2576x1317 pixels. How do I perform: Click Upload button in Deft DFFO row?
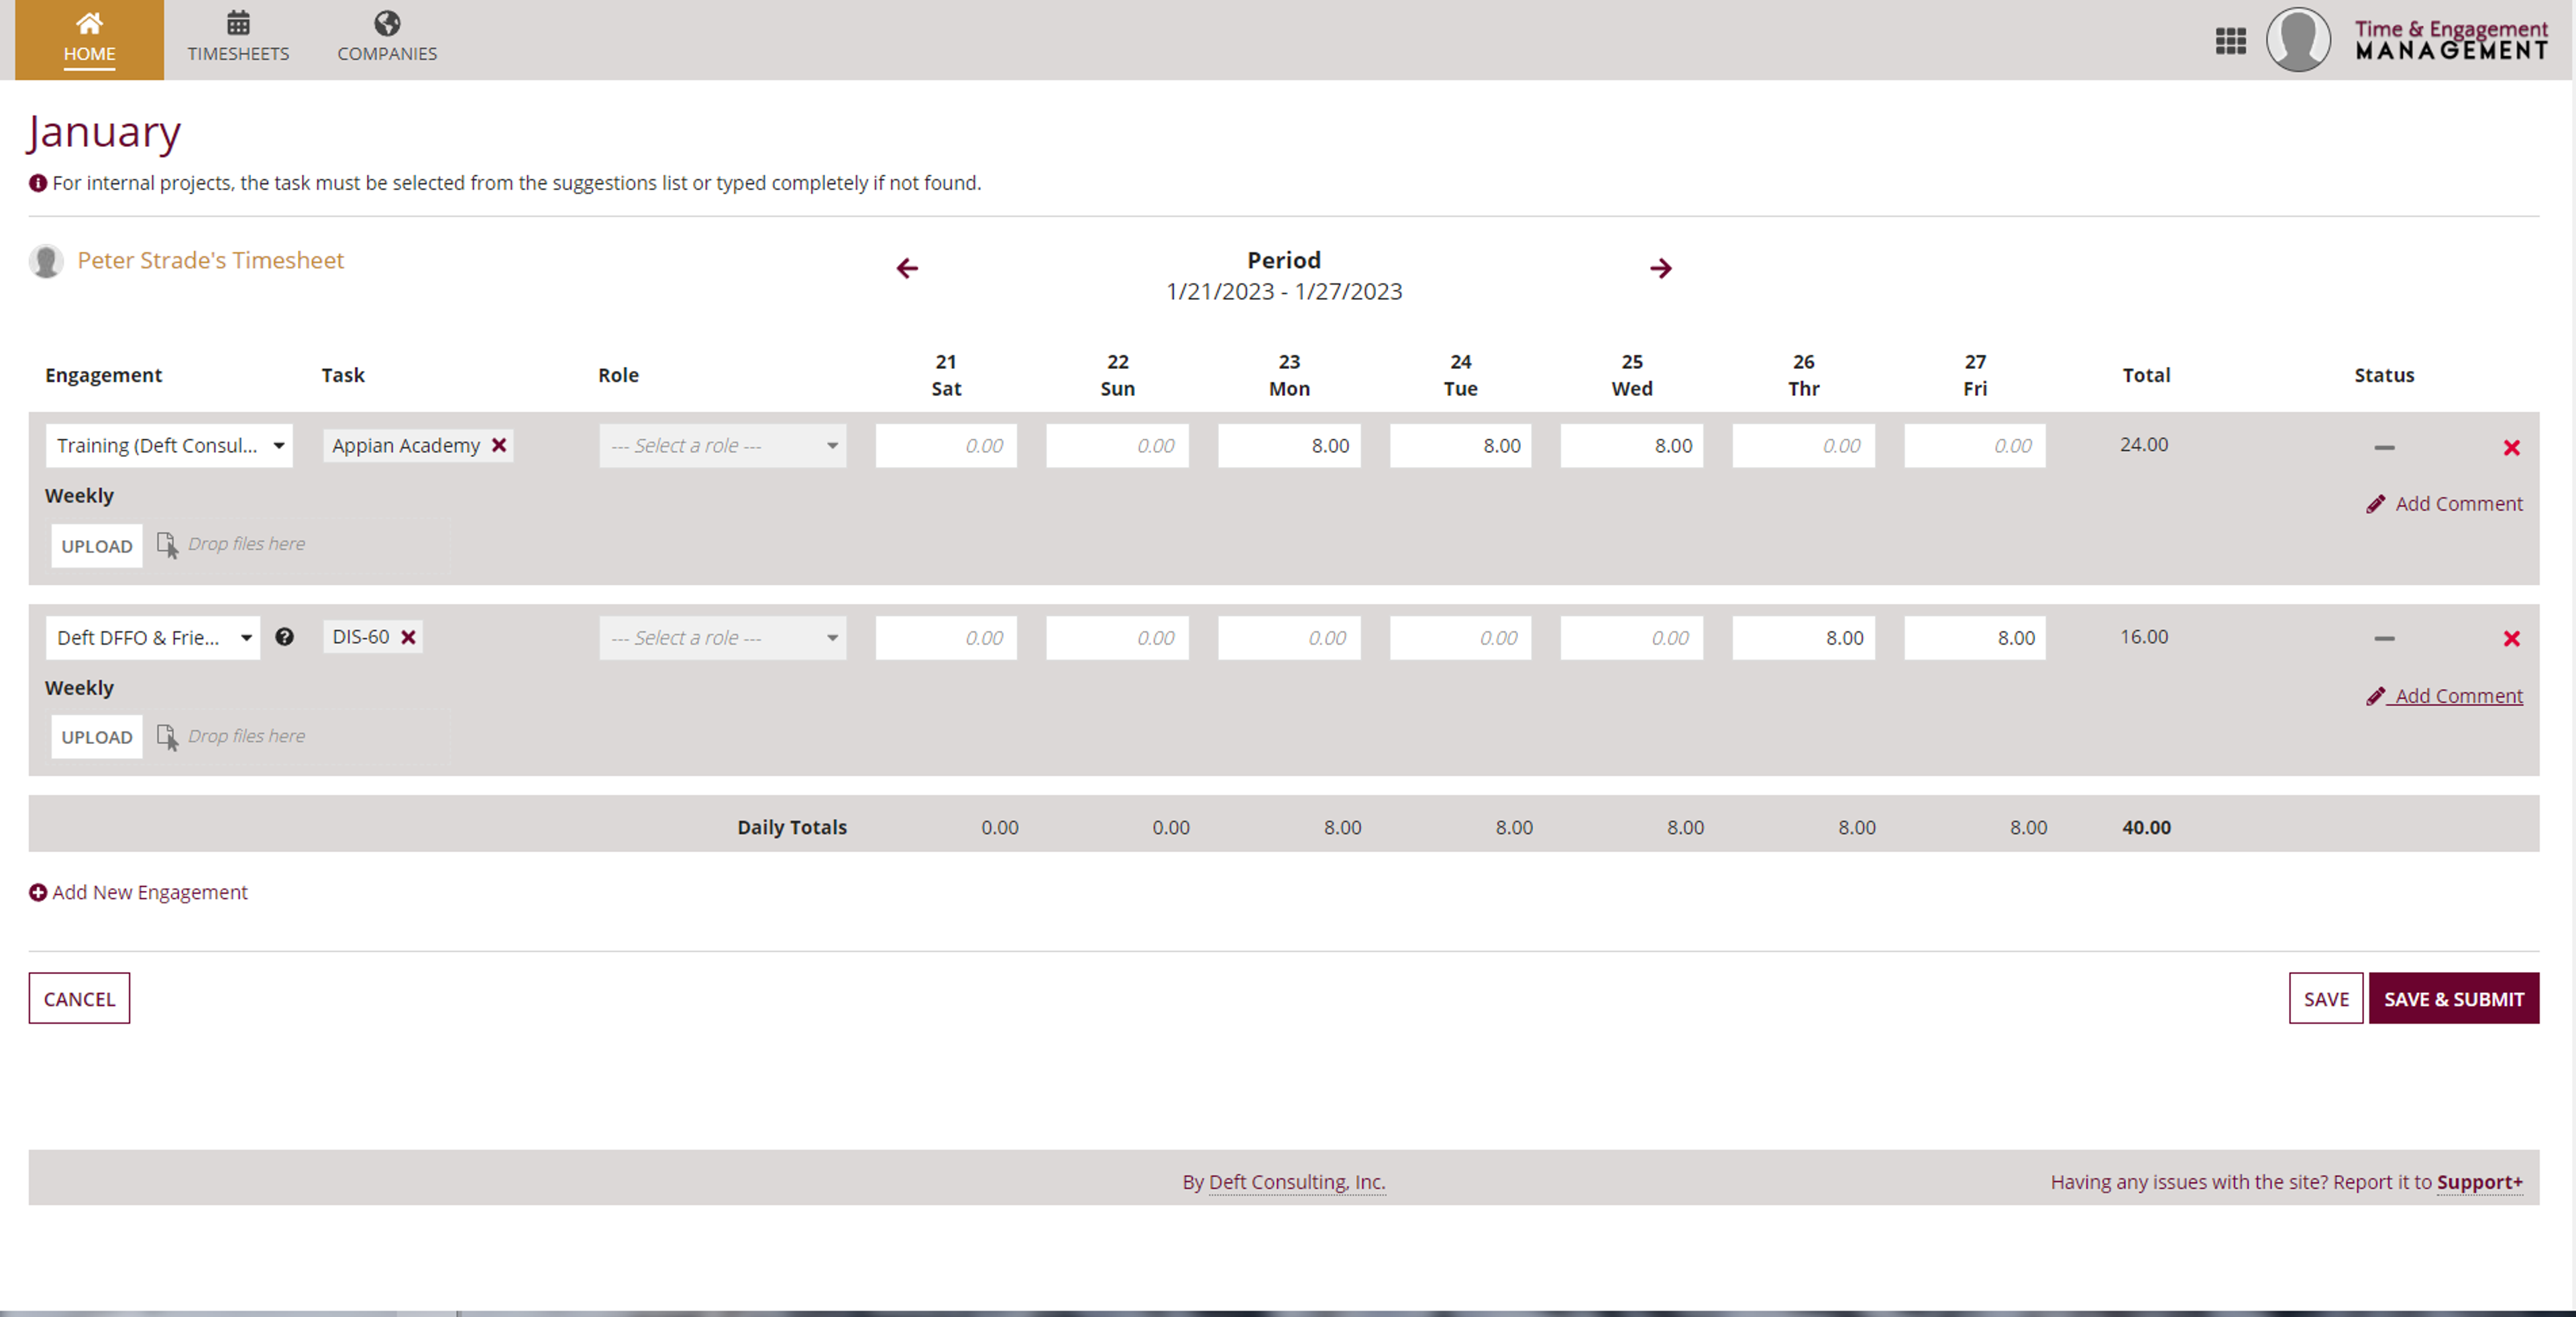[97, 737]
